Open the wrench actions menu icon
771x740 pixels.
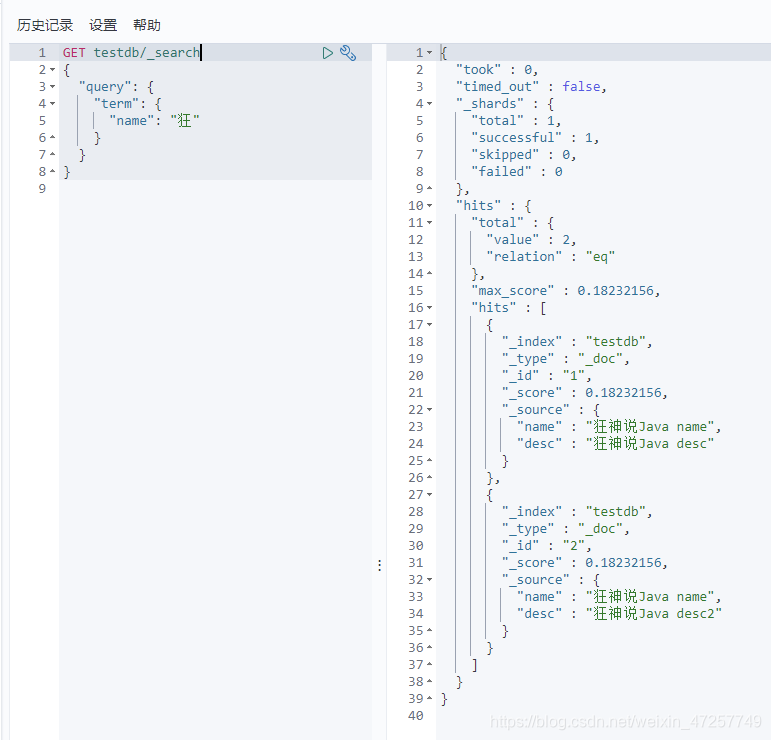(348, 53)
